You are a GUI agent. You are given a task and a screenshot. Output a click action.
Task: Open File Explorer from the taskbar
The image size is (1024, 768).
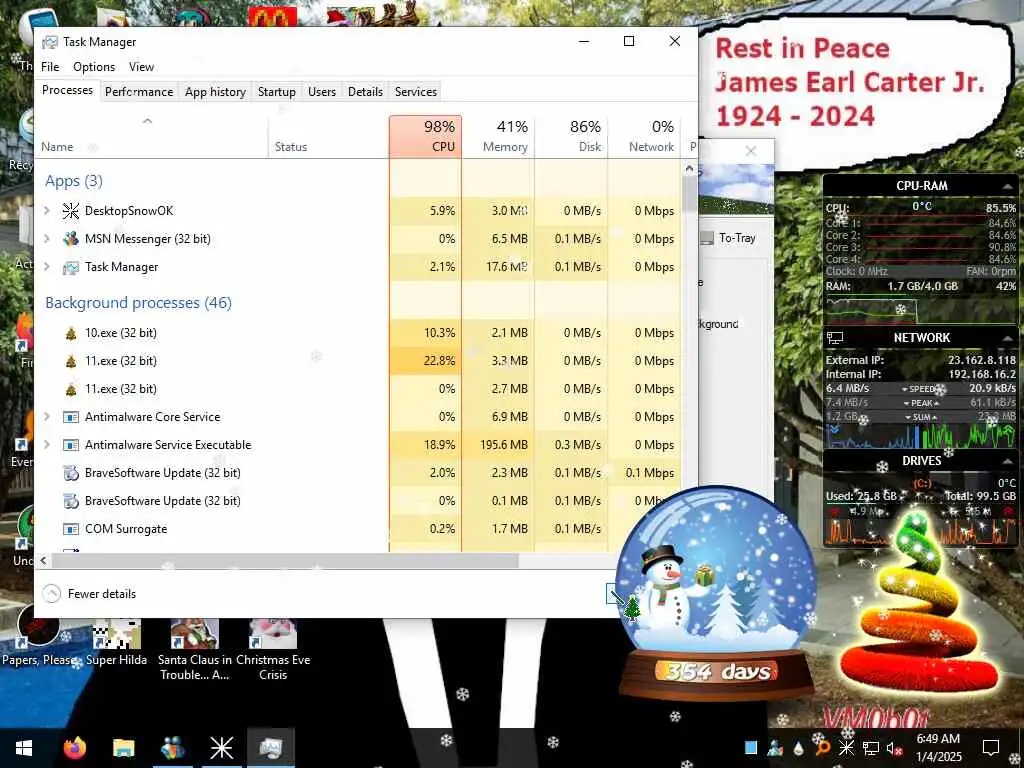123,748
